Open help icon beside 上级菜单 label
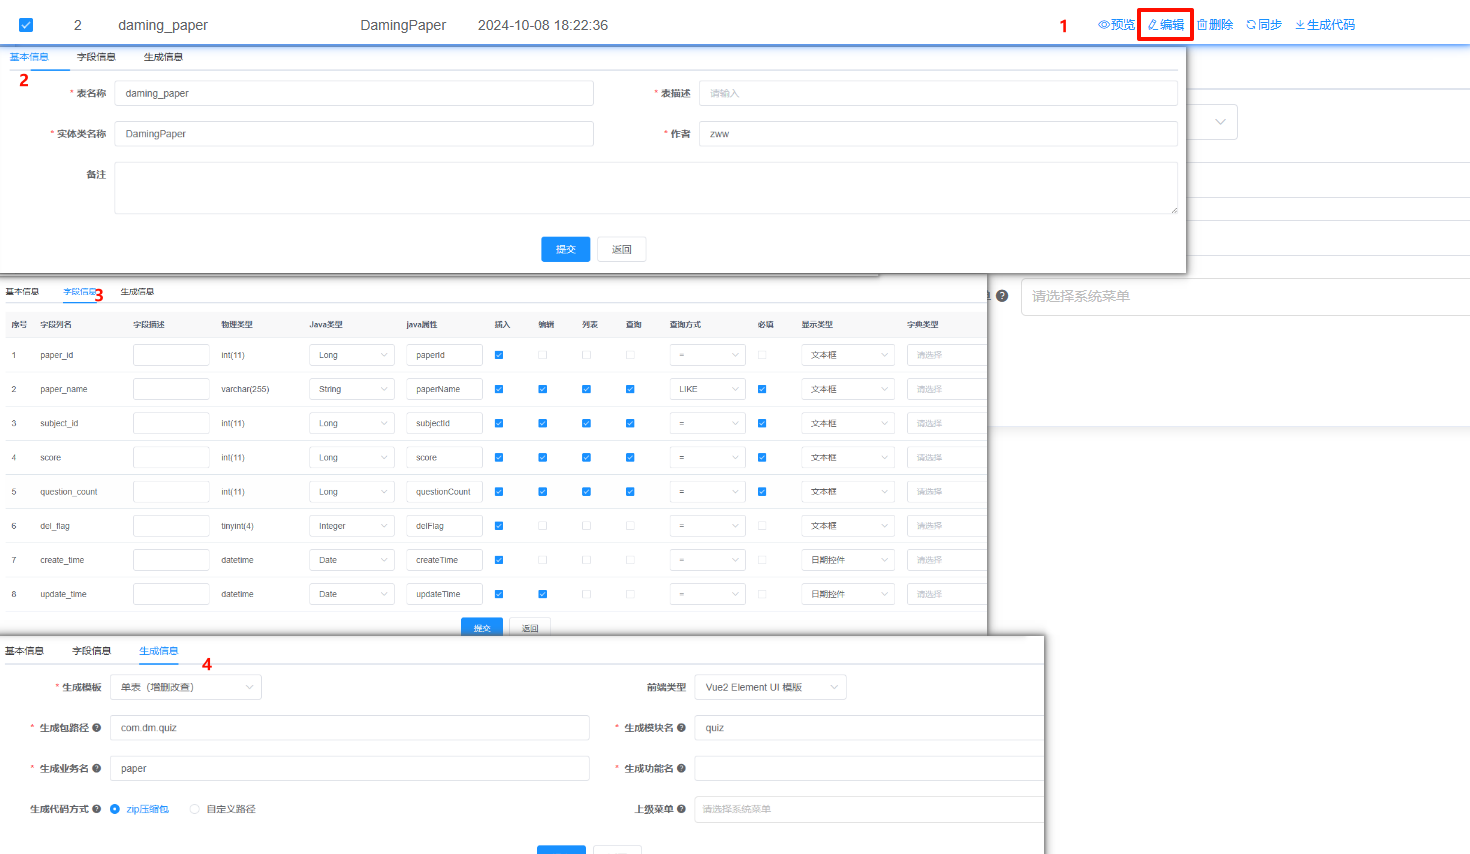Image resolution: width=1470 pixels, height=854 pixels. click(681, 809)
